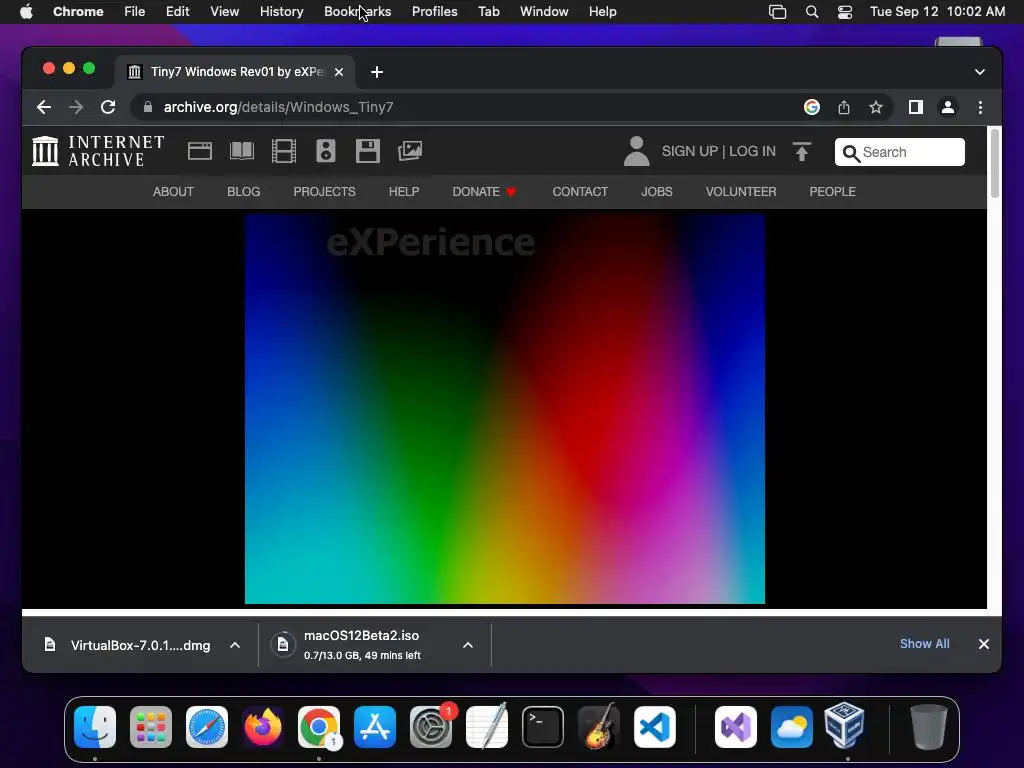Open the Apple menu
The image size is (1024, 768).
[26, 12]
